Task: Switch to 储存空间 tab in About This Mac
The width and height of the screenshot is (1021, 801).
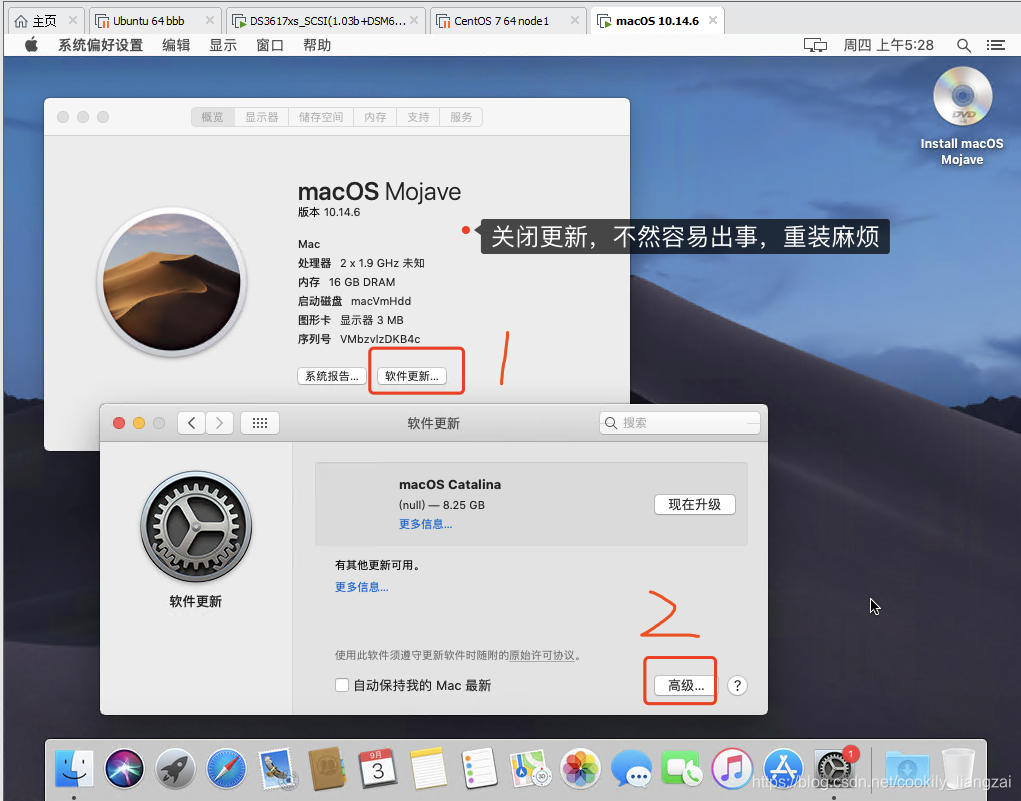Action: 321,117
